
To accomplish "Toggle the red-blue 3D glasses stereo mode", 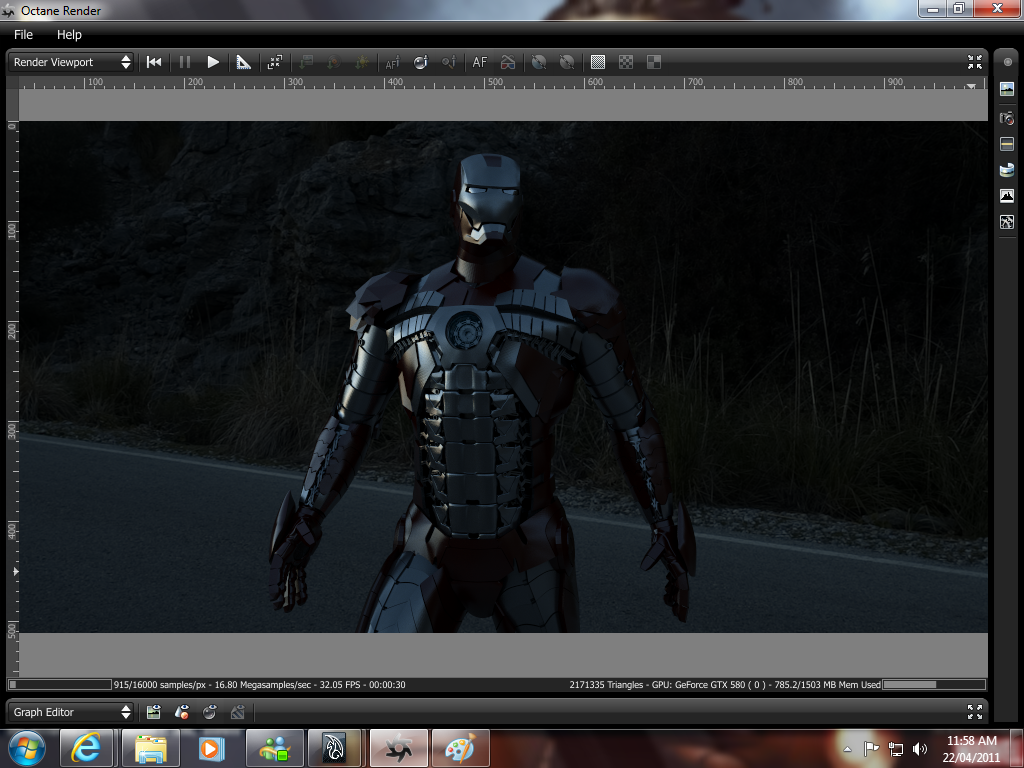I will pyautogui.click(x=508, y=62).
